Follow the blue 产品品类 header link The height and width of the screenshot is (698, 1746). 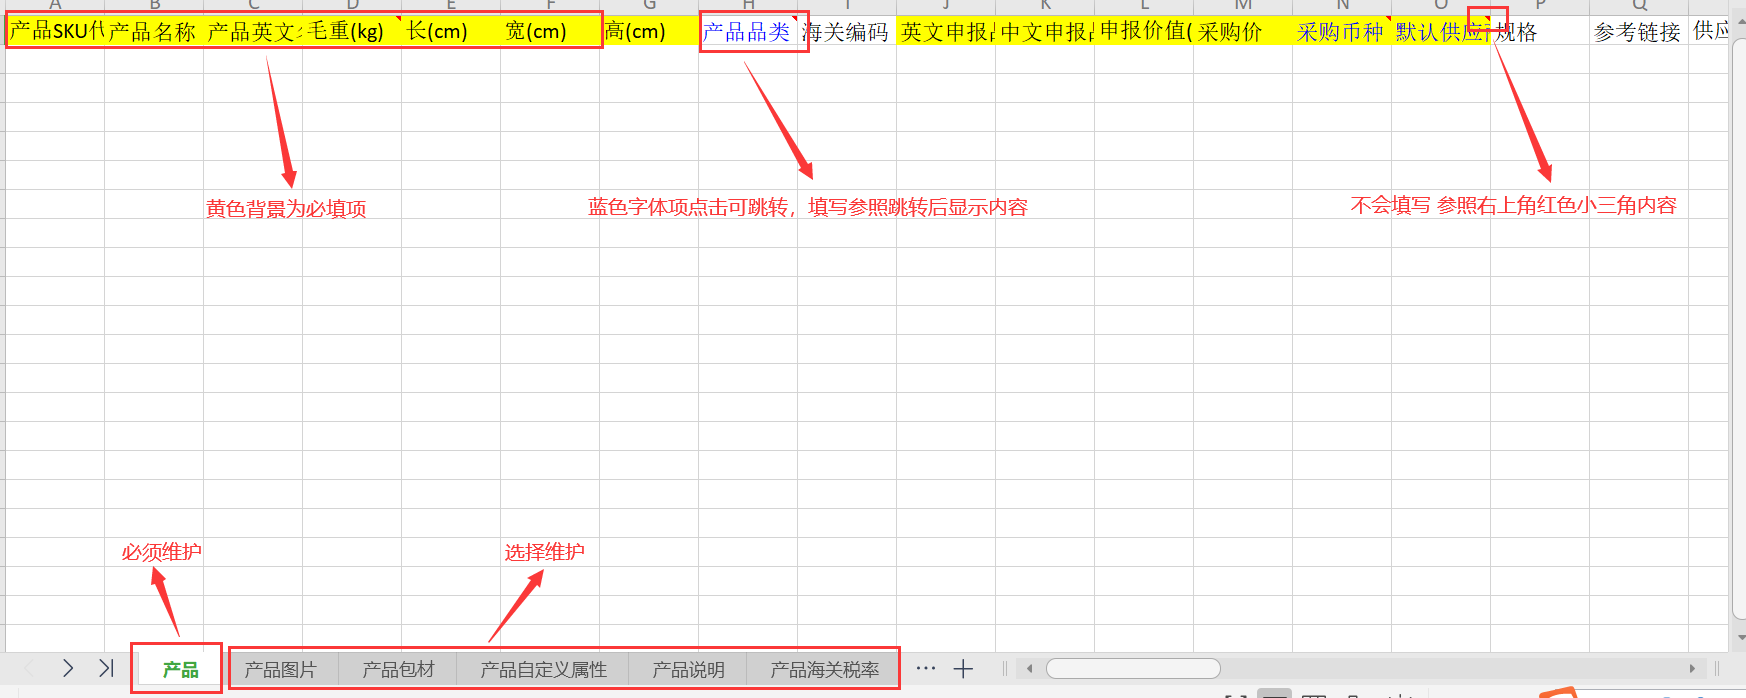tap(746, 32)
